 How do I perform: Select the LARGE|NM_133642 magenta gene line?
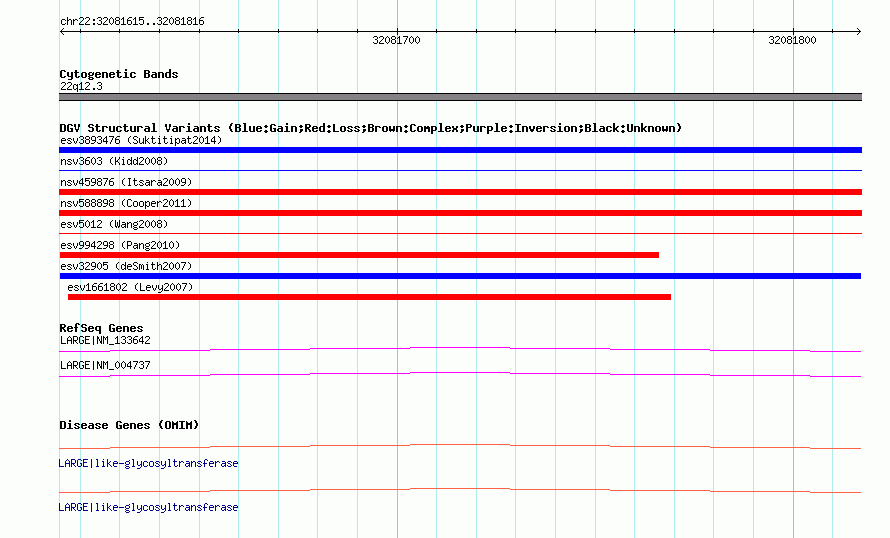[x=460, y=350]
